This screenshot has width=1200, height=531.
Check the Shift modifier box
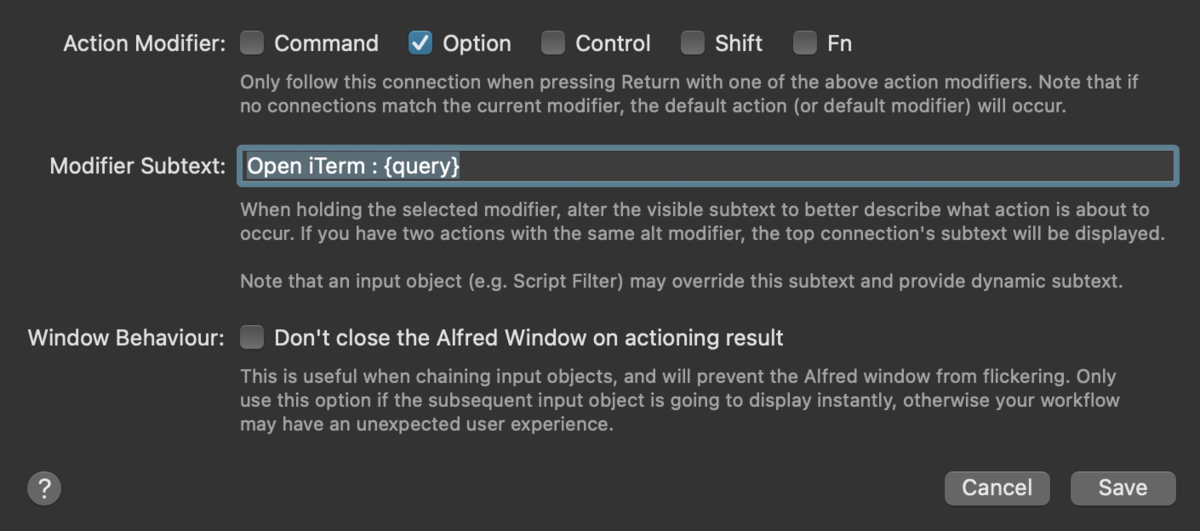pyautogui.click(x=693, y=43)
